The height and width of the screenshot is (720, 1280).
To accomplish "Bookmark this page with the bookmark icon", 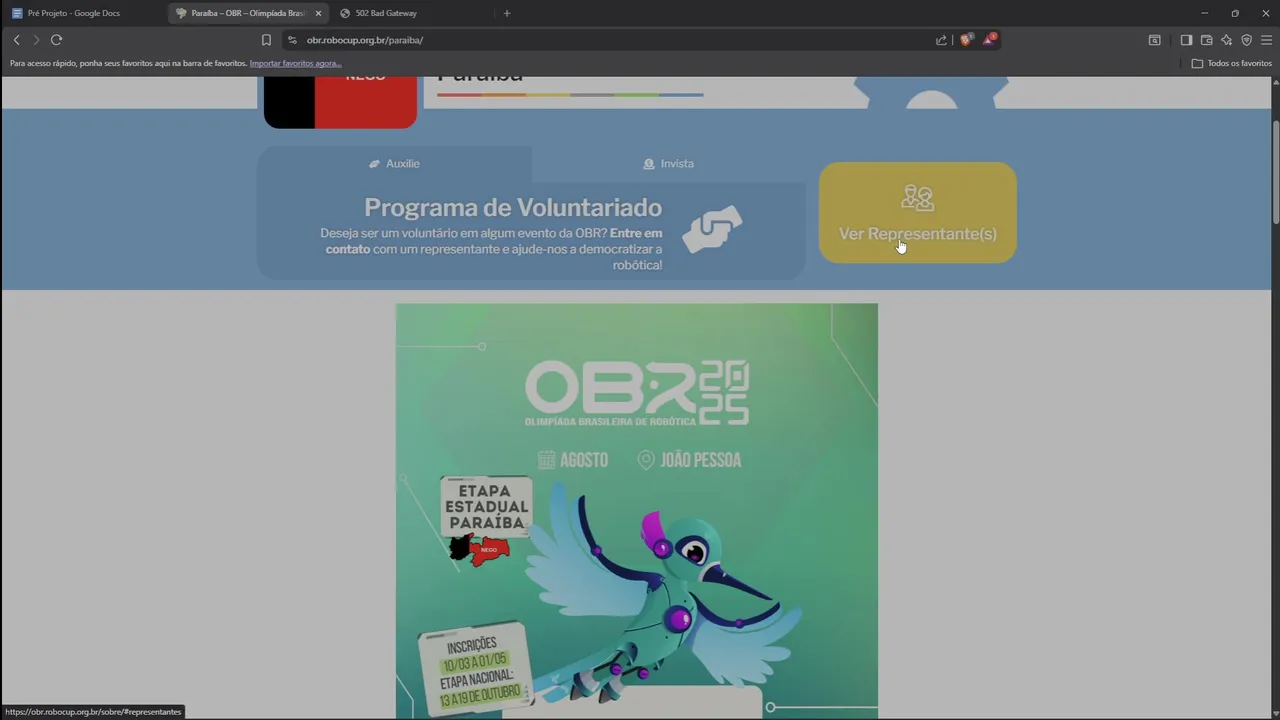I will click(266, 40).
